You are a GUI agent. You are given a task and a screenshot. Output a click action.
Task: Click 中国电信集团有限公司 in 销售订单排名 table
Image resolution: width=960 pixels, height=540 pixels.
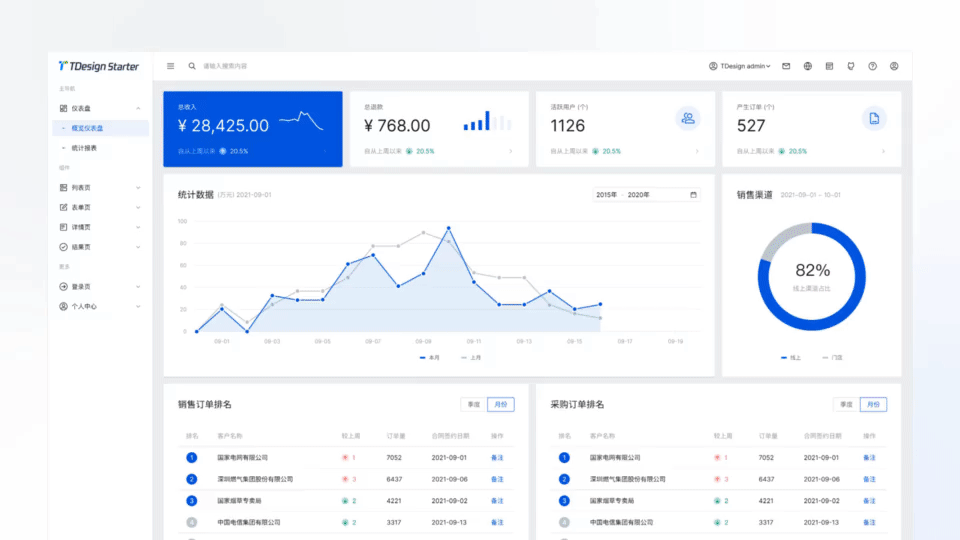[249, 522]
